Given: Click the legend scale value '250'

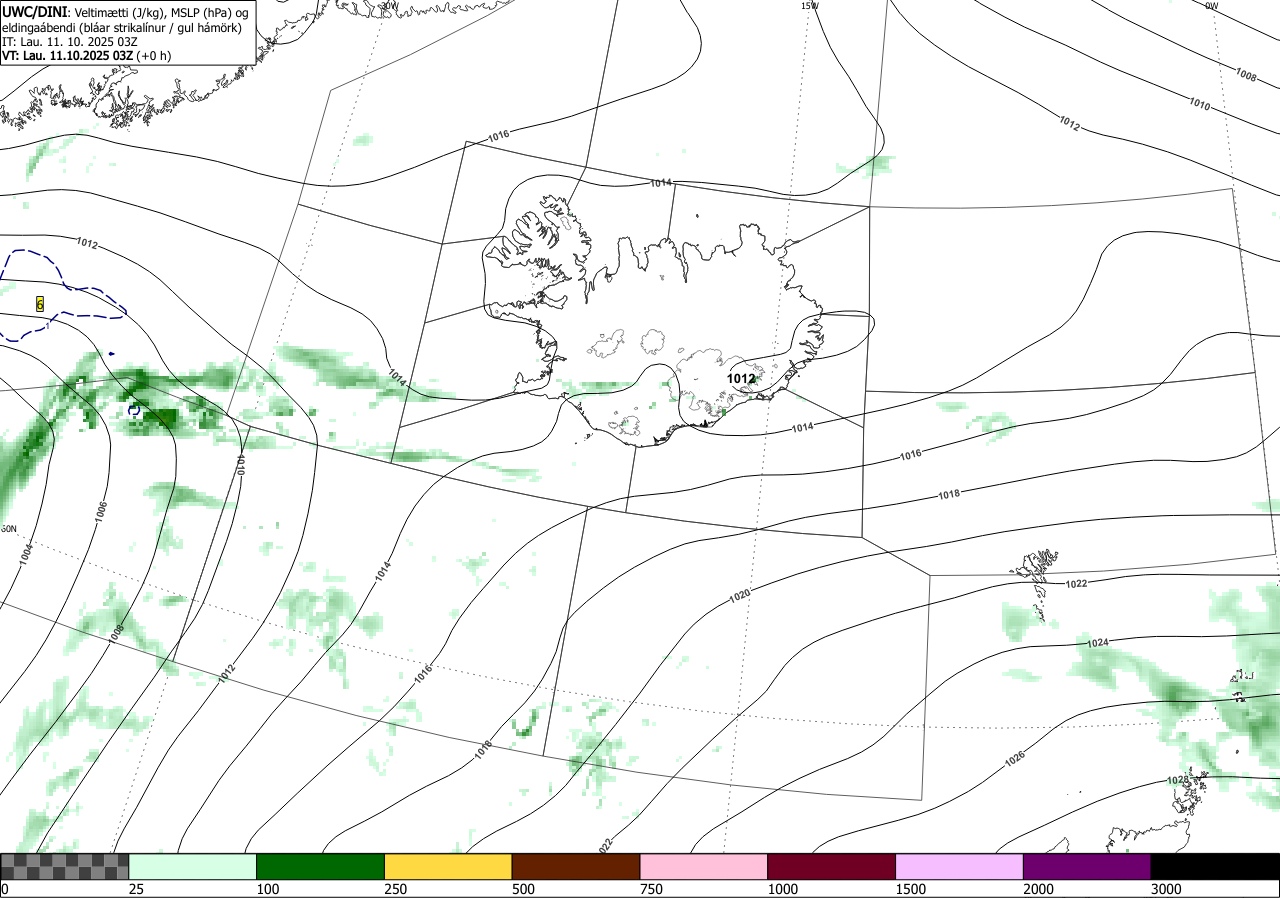Looking at the screenshot, I should tap(395, 889).
